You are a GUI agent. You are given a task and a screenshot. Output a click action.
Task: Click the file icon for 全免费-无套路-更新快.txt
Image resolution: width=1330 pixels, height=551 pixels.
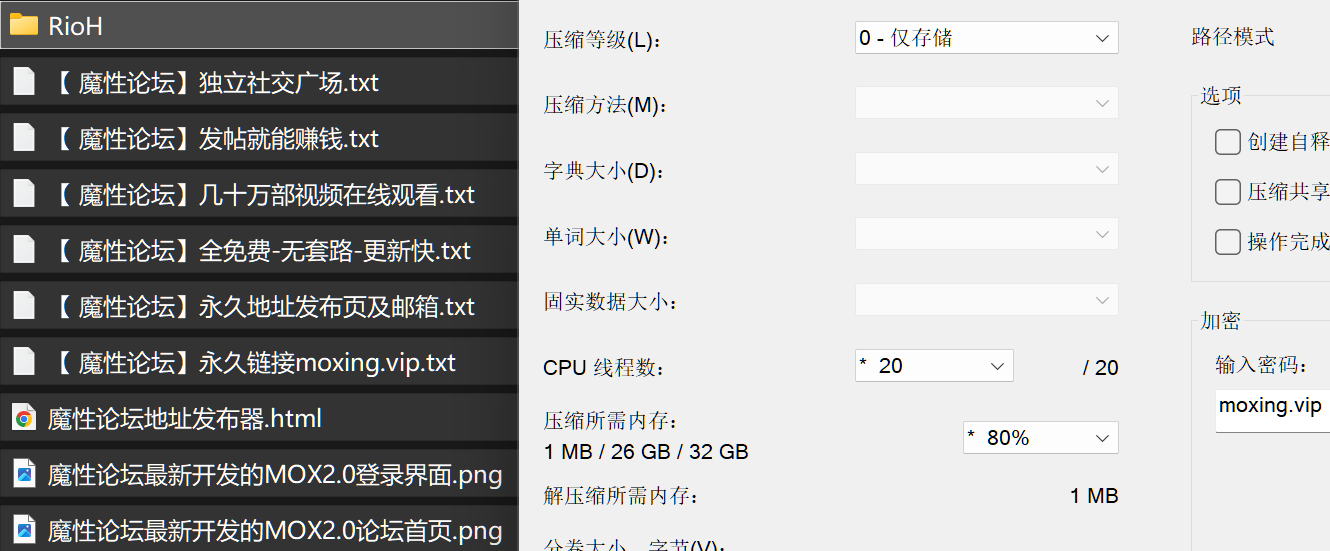(x=24, y=250)
